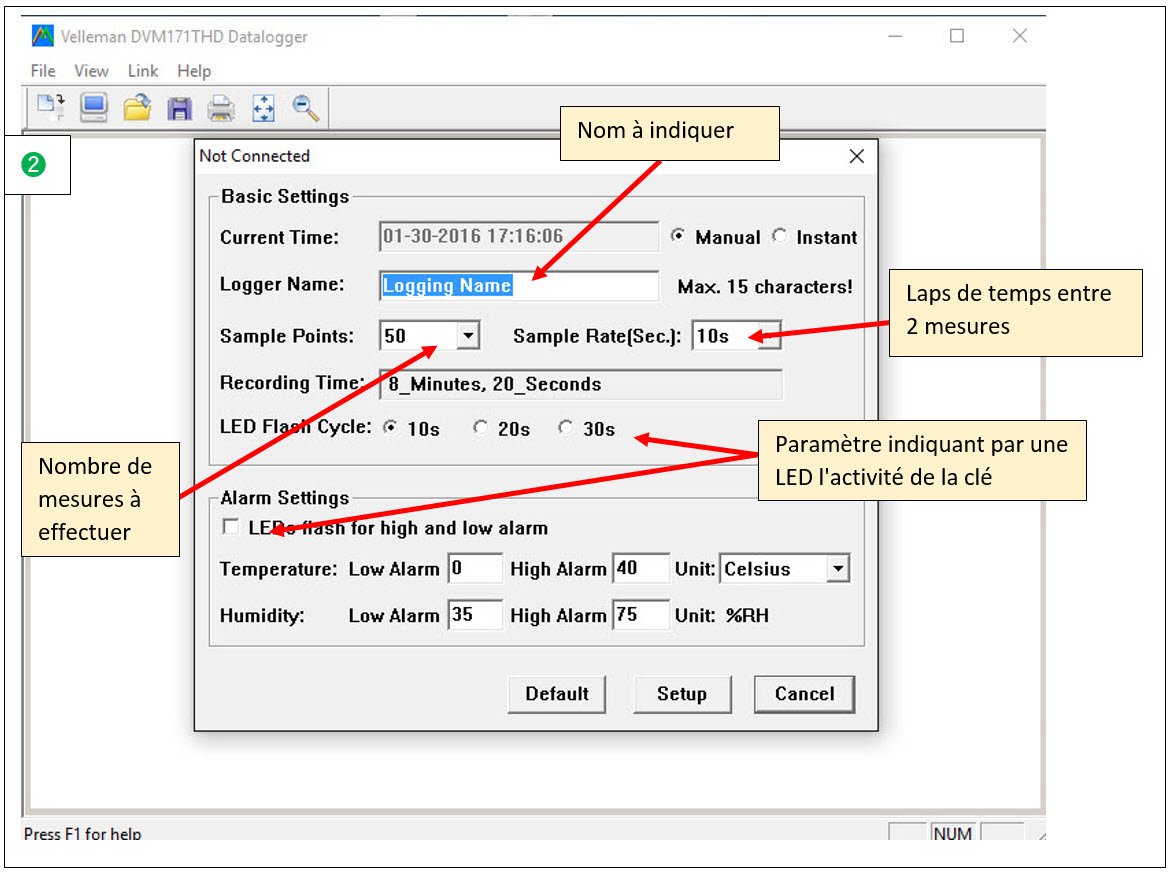
Task: Zoom out with the magnifier icon
Action: [x=306, y=108]
